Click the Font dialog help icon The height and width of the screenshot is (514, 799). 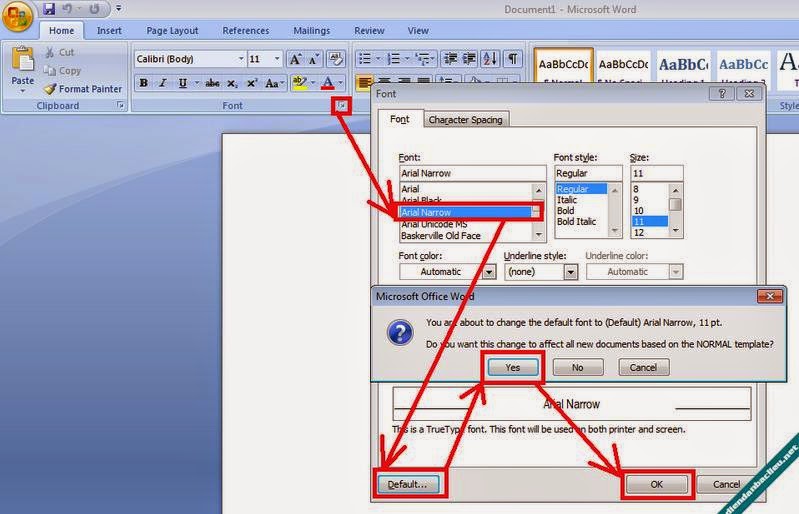tap(722, 94)
